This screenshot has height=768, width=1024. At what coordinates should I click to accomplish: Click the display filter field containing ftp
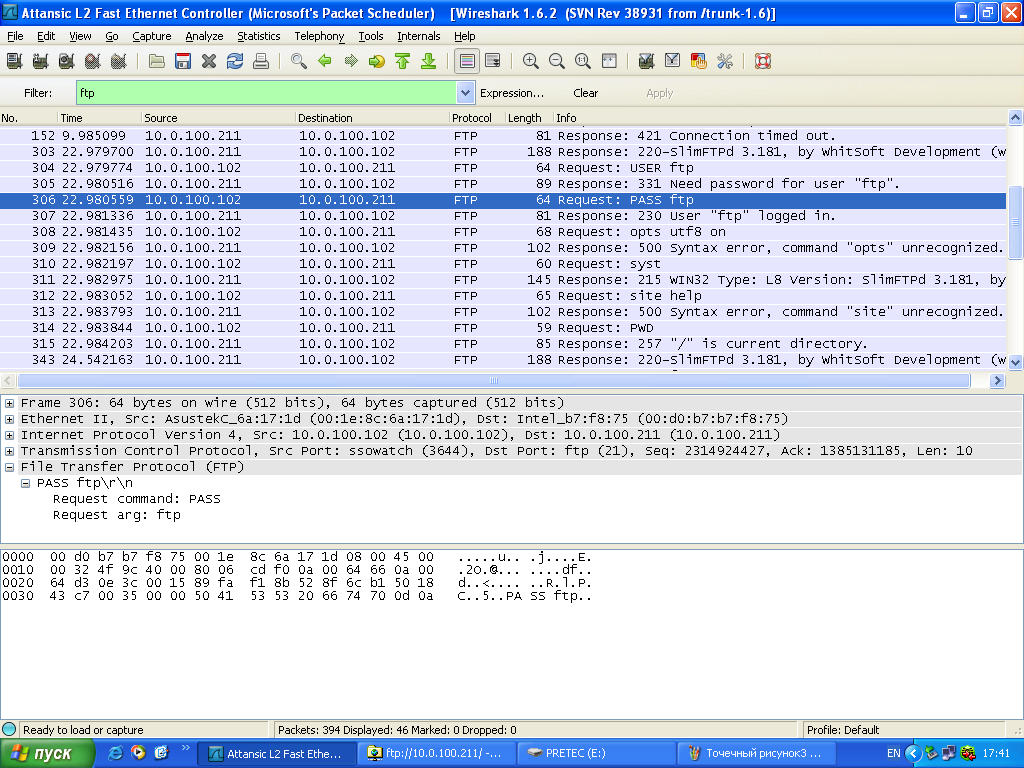pyautogui.click(x=266, y=93)
